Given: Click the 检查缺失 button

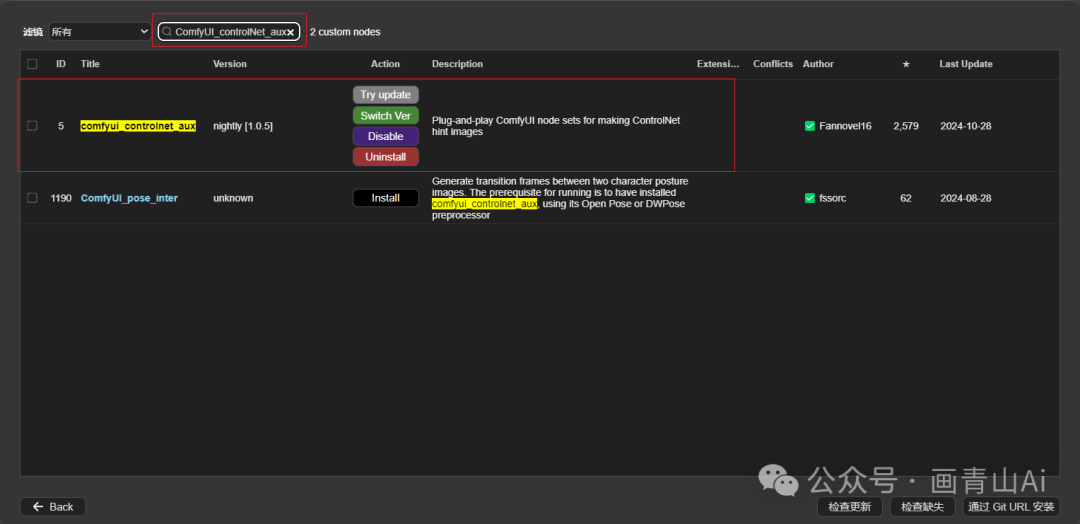Looking at the screenshot, I should pyautogui.click(x=923, y=507).
